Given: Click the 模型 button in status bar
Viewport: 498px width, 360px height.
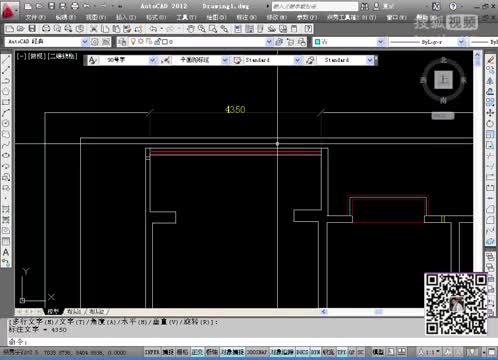Looking at the screenshot, I should pos(378,352).
